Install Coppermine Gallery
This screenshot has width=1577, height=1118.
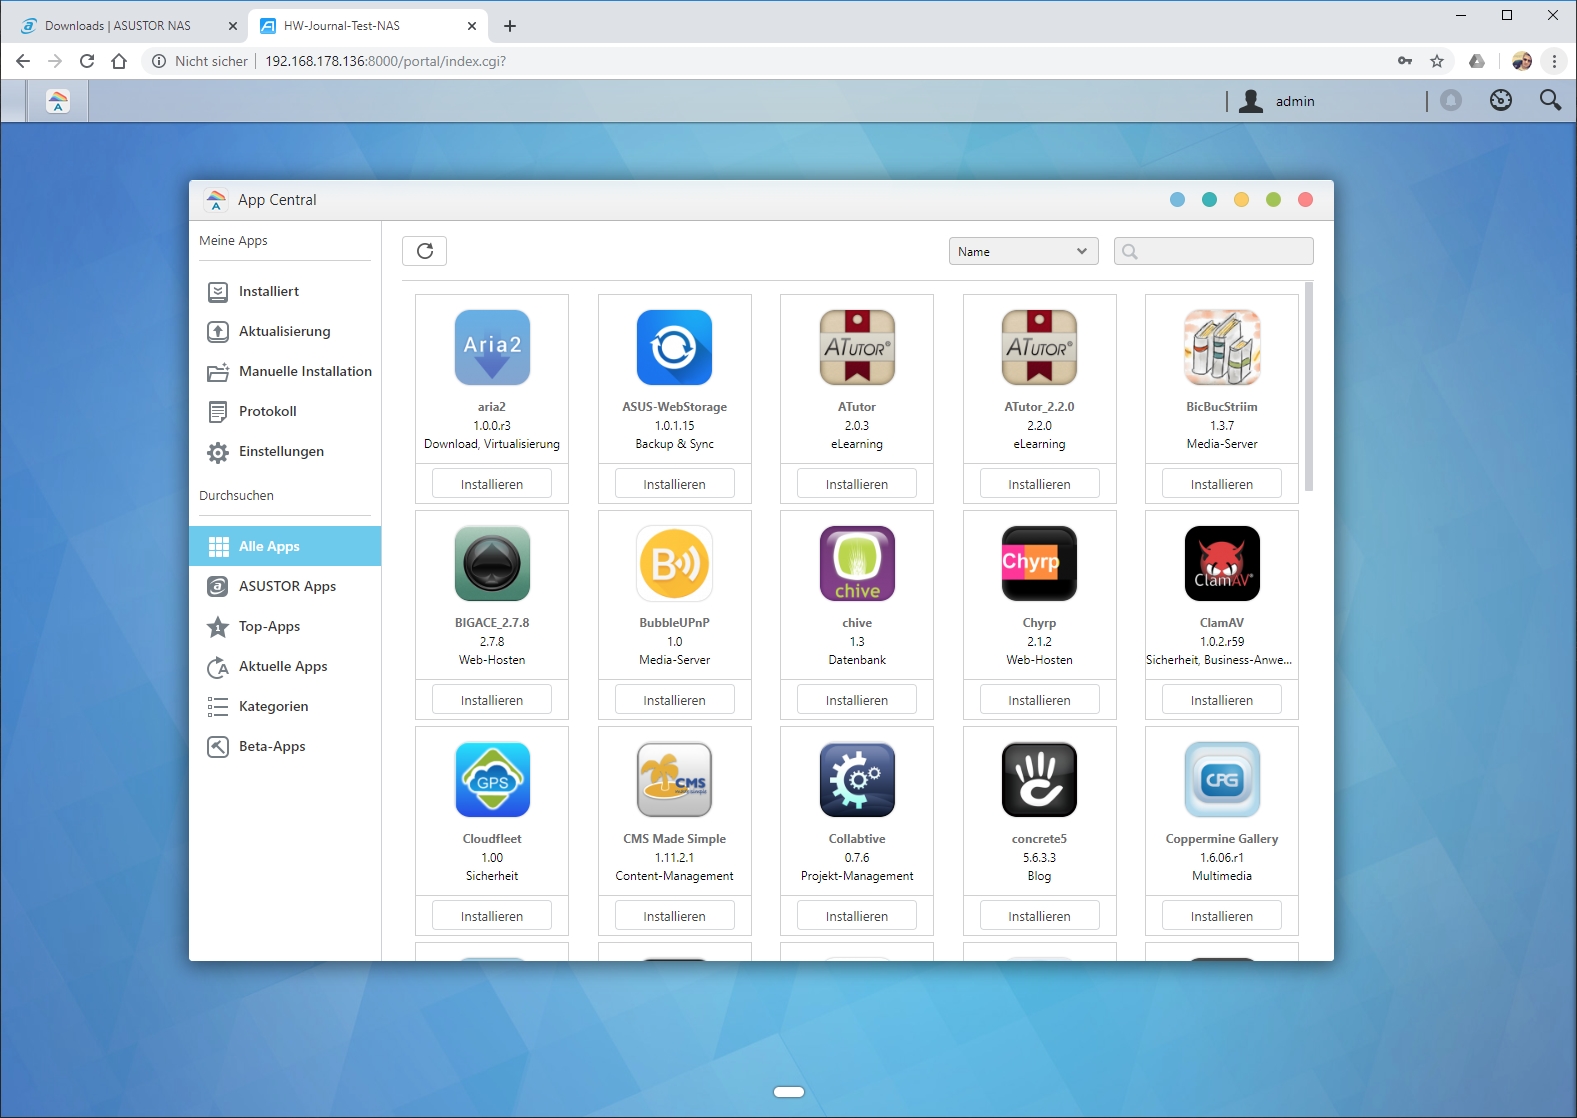pyautogui.click(x=1222, y=916)
